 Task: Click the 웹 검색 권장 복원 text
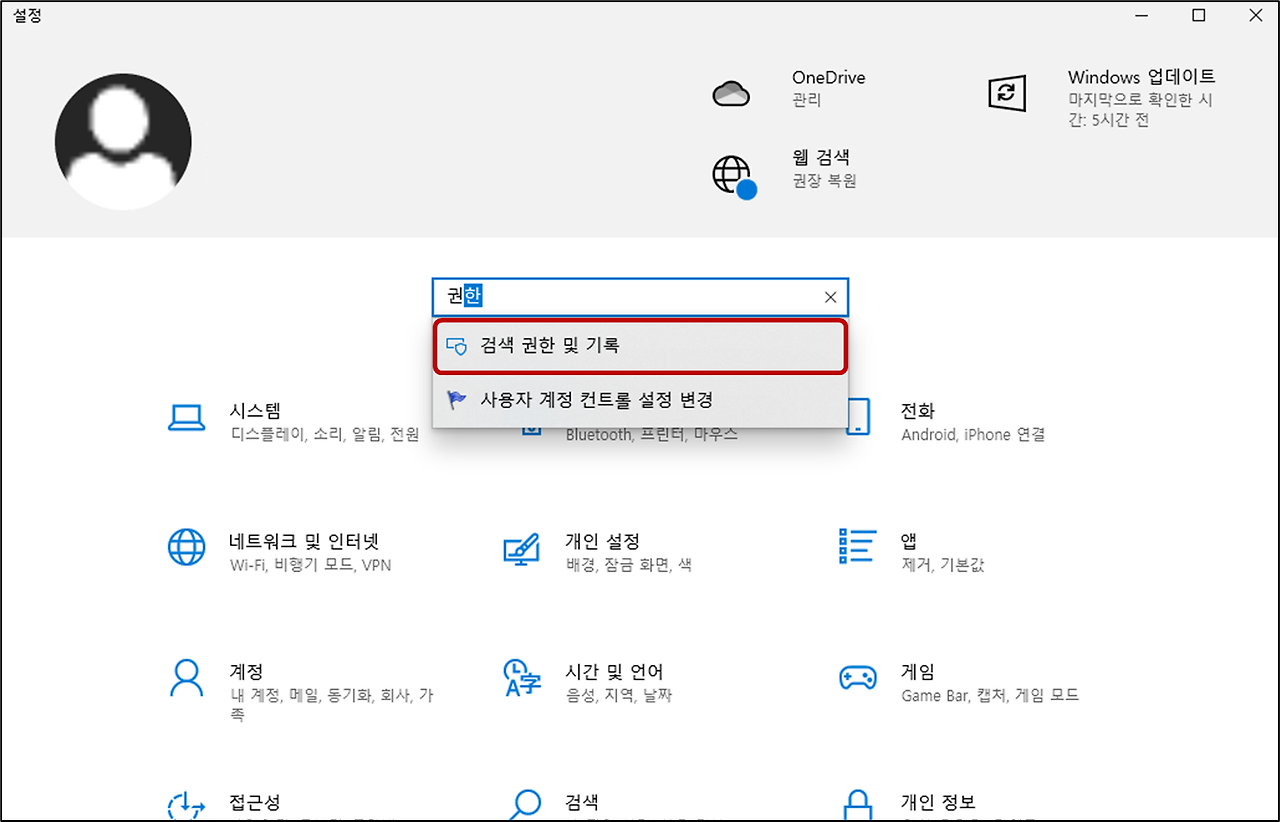click(x=824, y=181)
